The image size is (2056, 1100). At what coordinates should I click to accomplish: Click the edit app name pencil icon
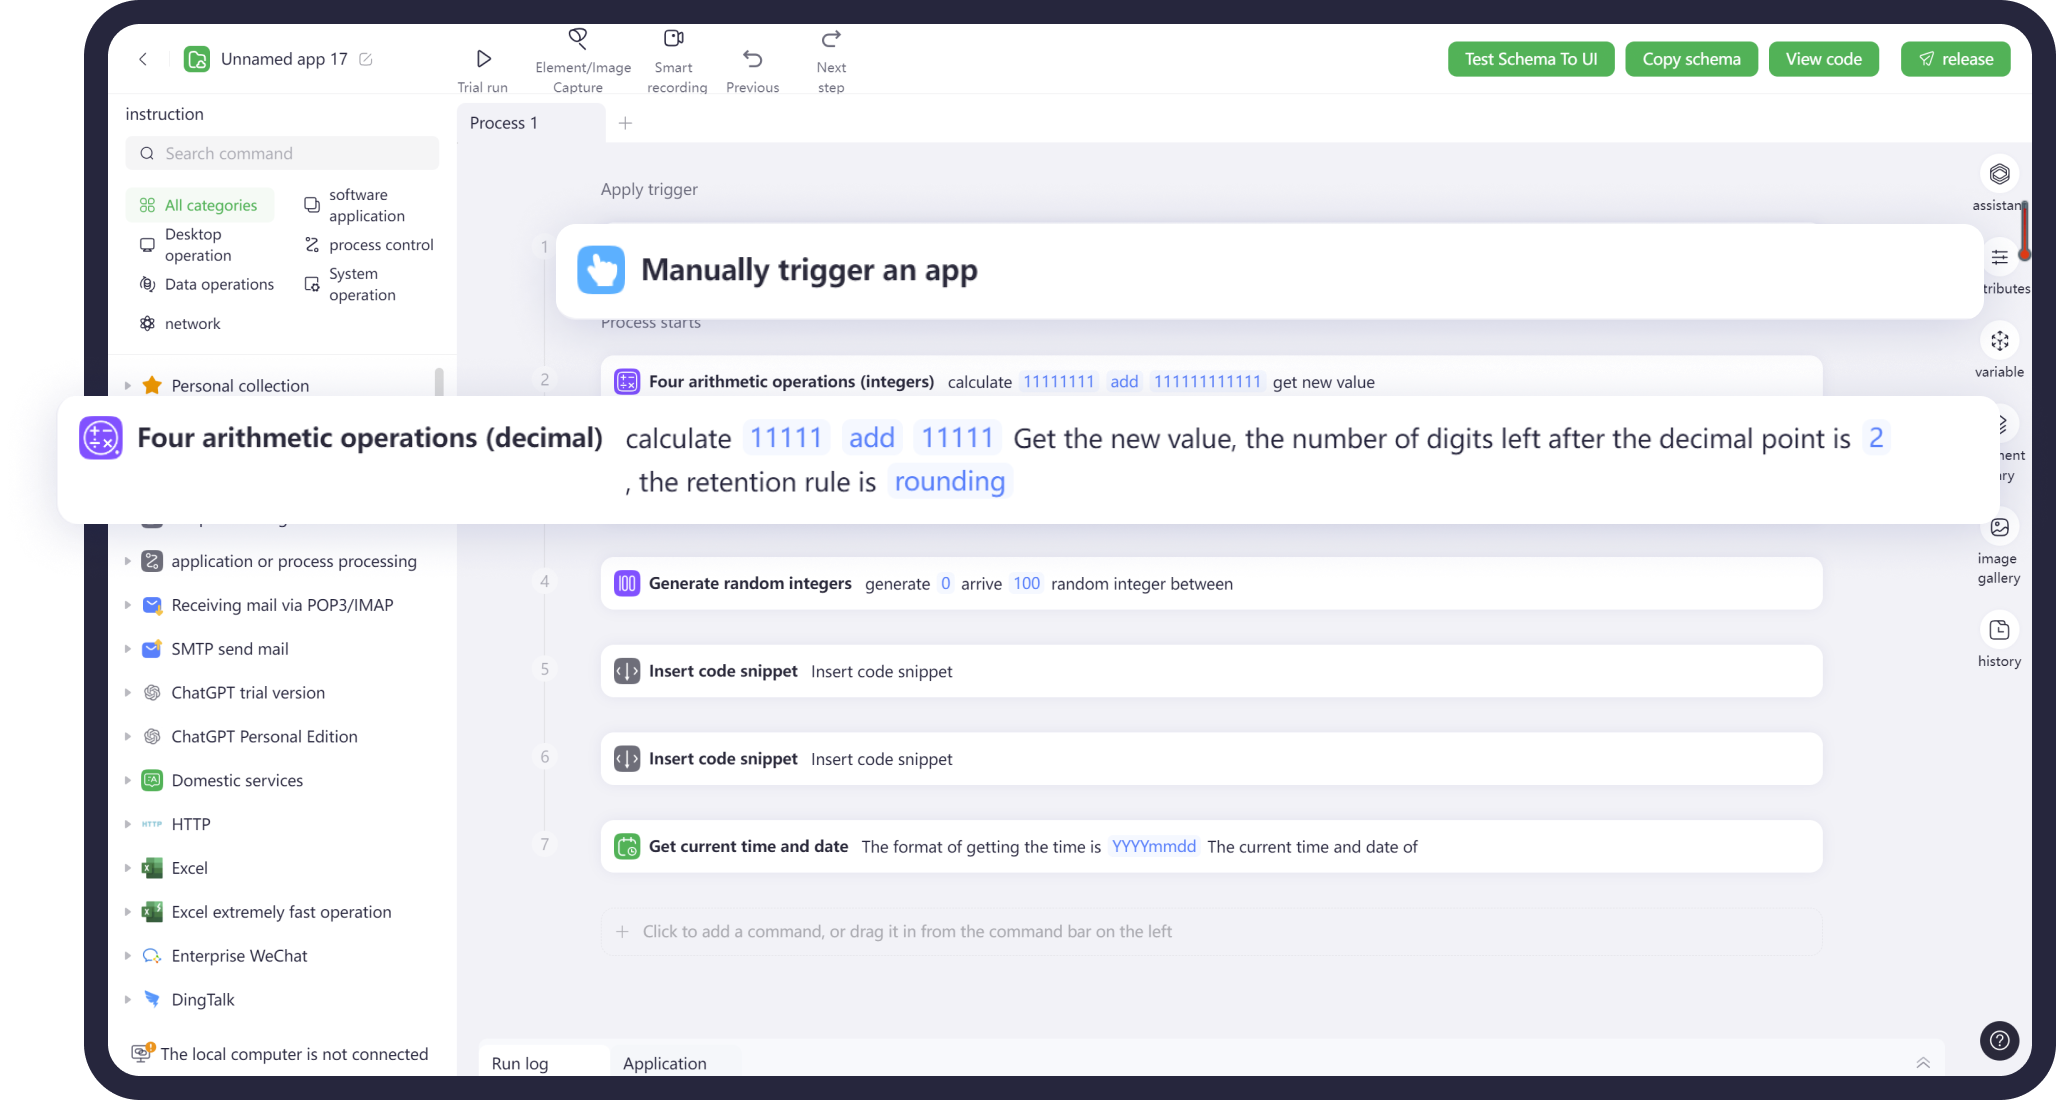366,59
